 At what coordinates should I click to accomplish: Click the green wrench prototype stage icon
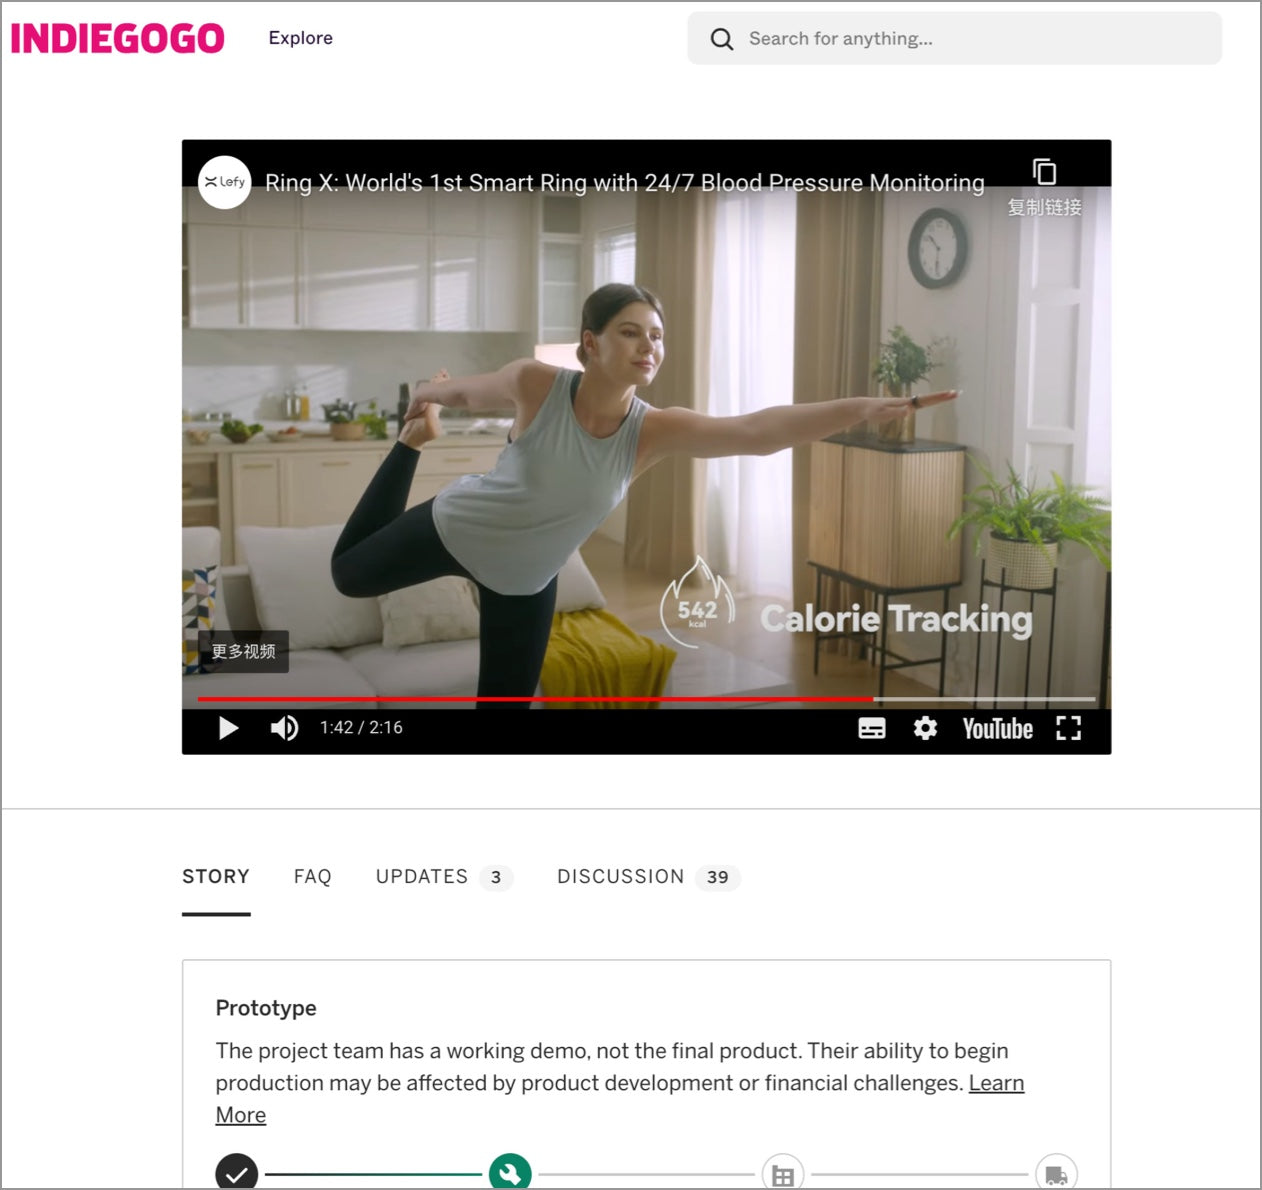pyautogui.click(x=510, y=1173)
